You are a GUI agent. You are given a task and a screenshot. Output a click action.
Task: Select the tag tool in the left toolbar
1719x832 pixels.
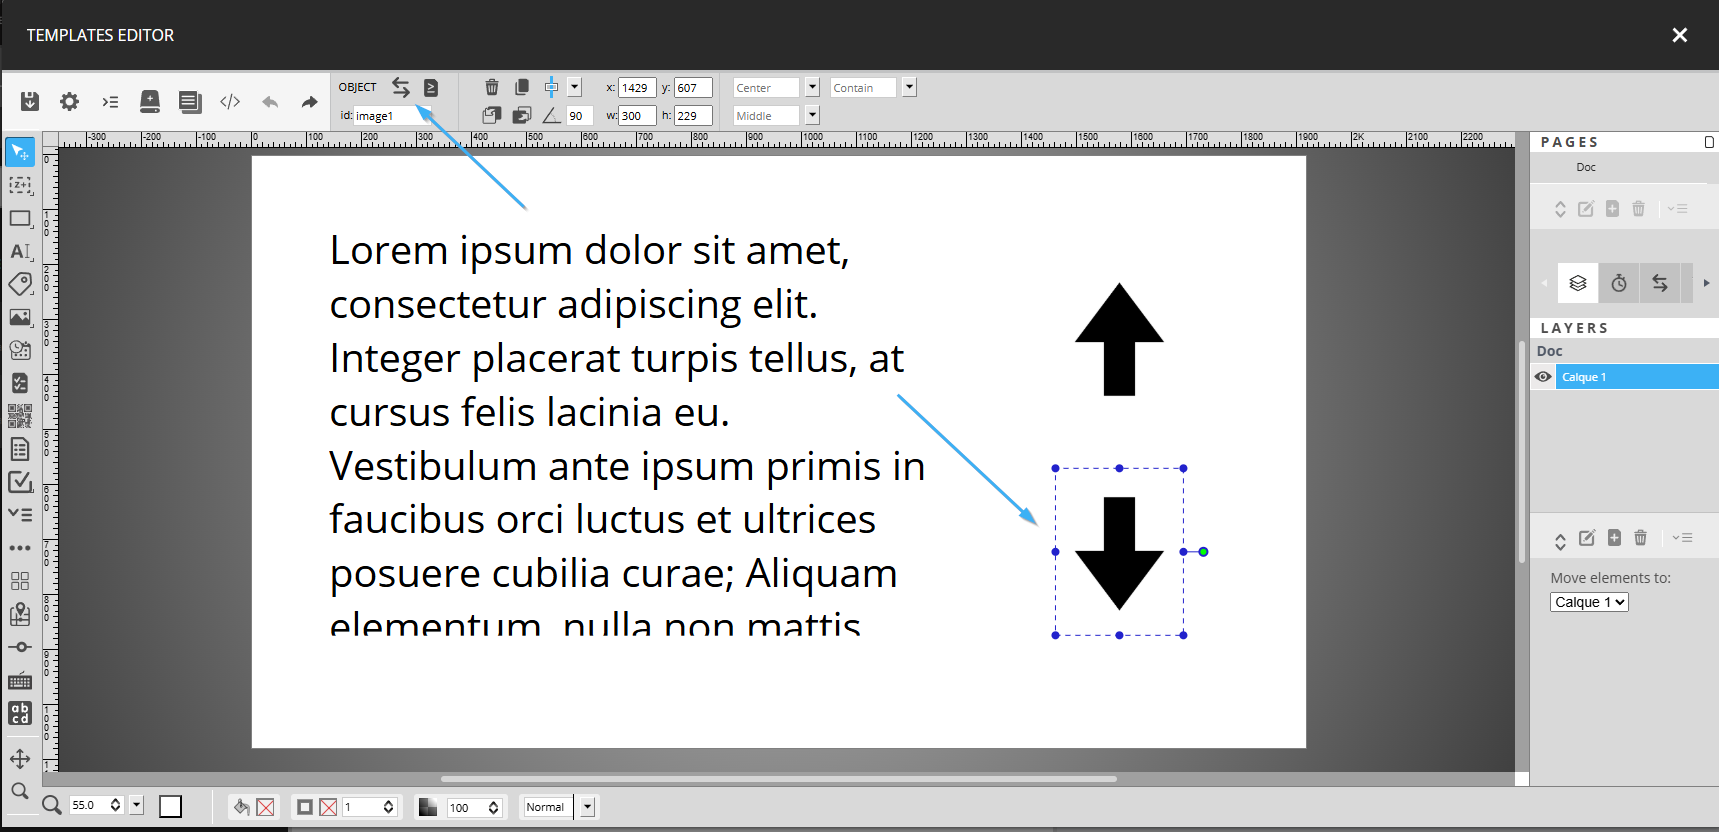click(20, 284)
